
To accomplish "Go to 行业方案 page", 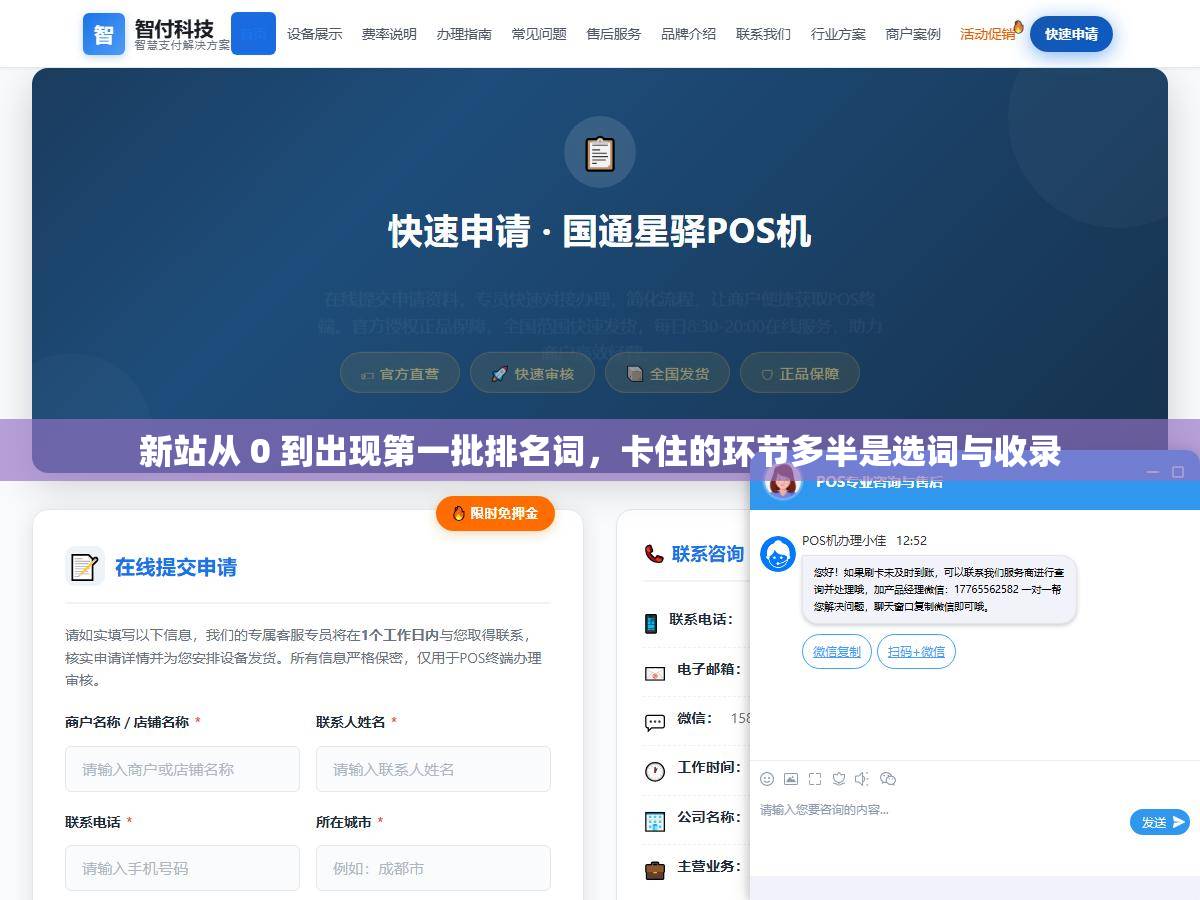I will (838, 34).
